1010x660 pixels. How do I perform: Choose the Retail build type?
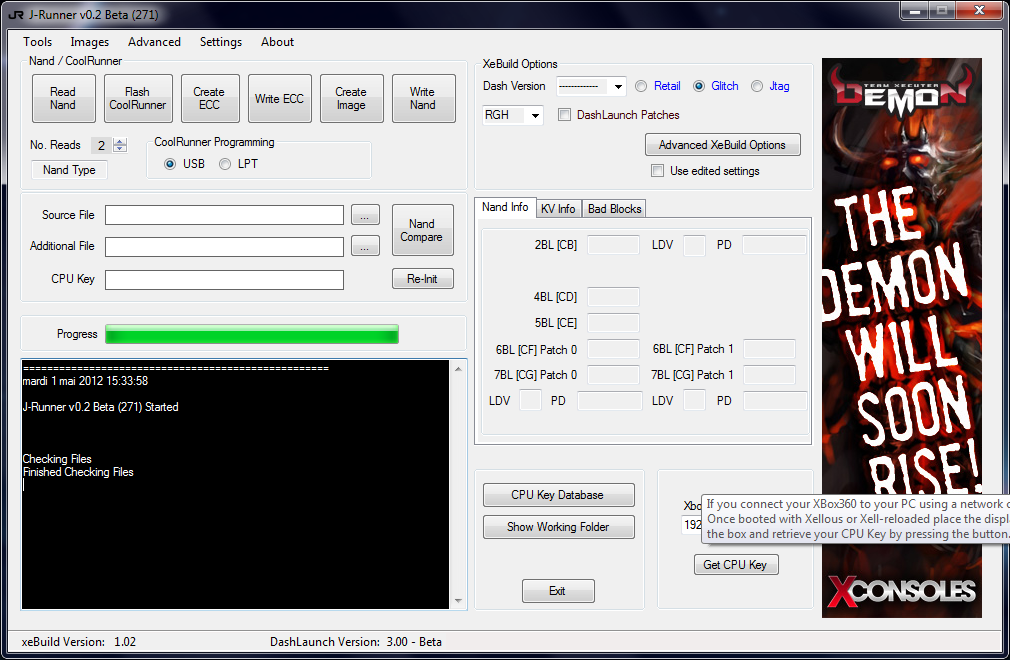(x=641, y=86)
